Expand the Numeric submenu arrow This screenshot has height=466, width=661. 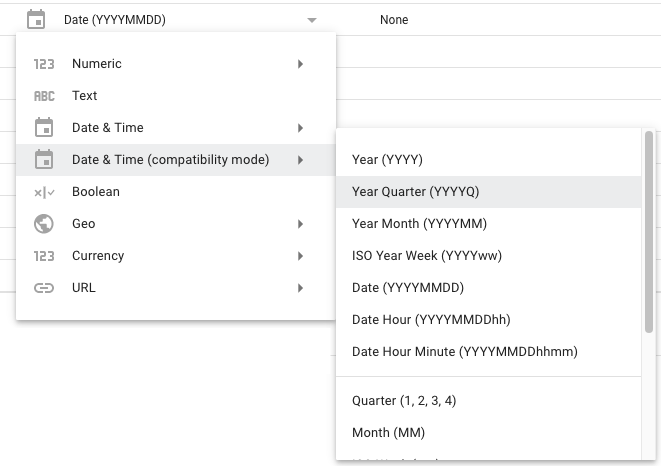click(300, 64)
